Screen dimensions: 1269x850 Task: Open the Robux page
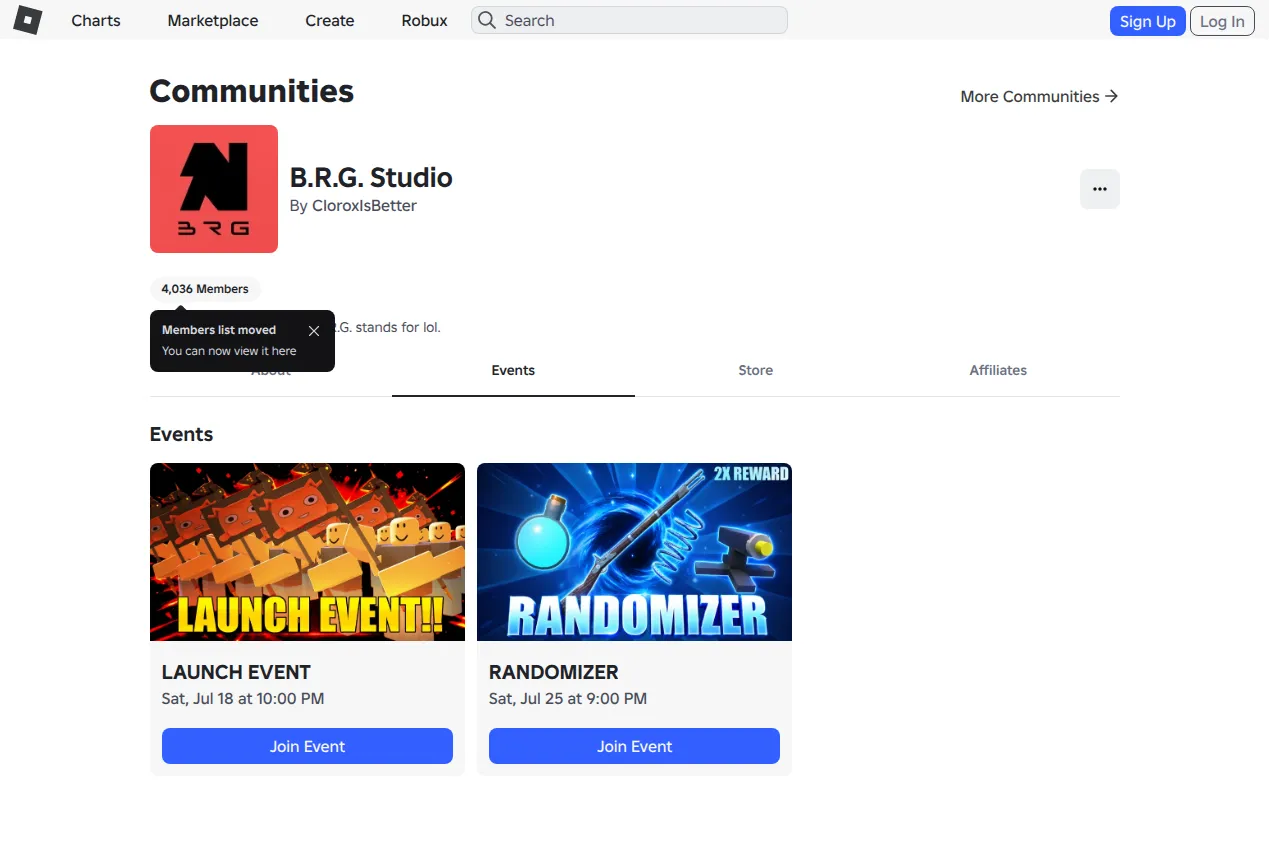(x=425, y=20)
